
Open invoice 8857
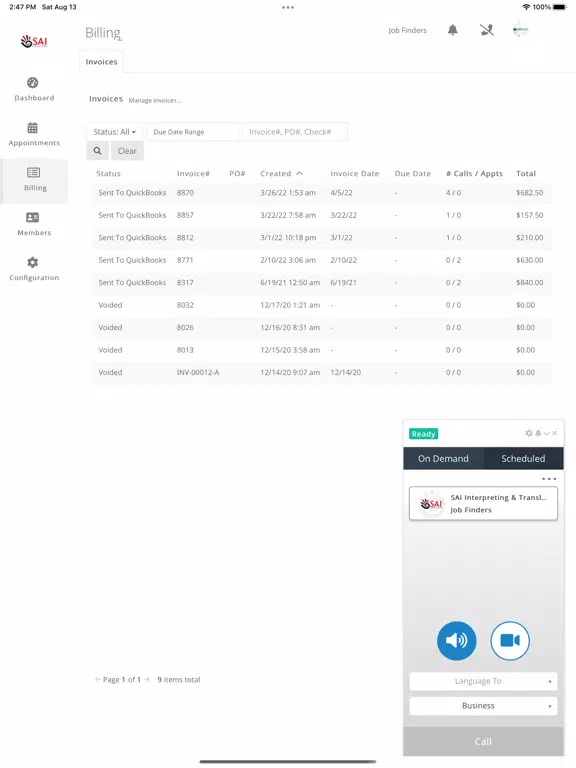click(322, 215)
